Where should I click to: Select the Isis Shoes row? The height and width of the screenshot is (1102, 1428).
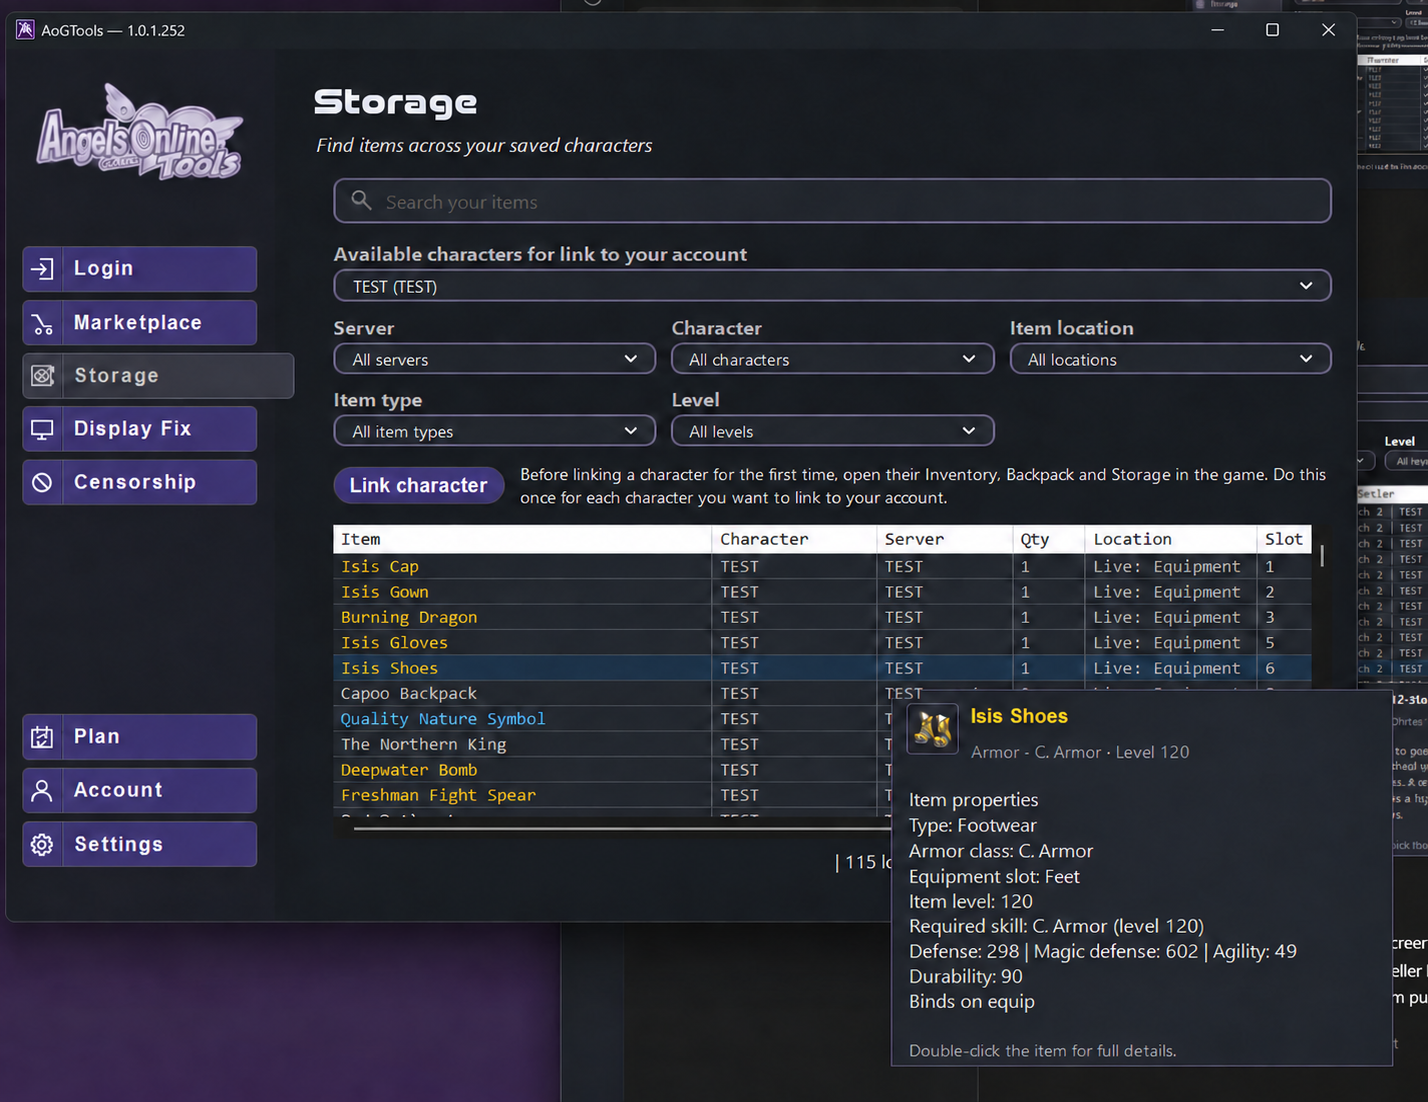point(822,668)
